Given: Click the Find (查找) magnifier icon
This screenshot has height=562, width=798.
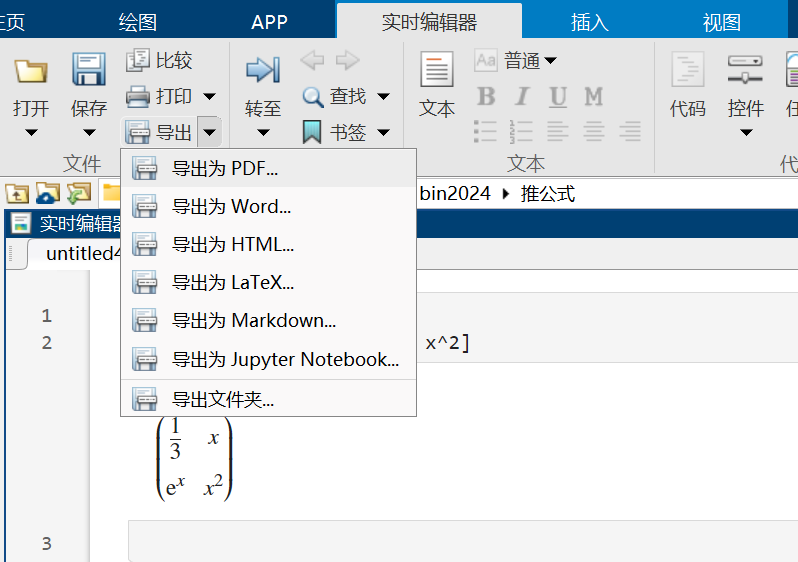Looking at the screenshot, I should click(312, 96).
